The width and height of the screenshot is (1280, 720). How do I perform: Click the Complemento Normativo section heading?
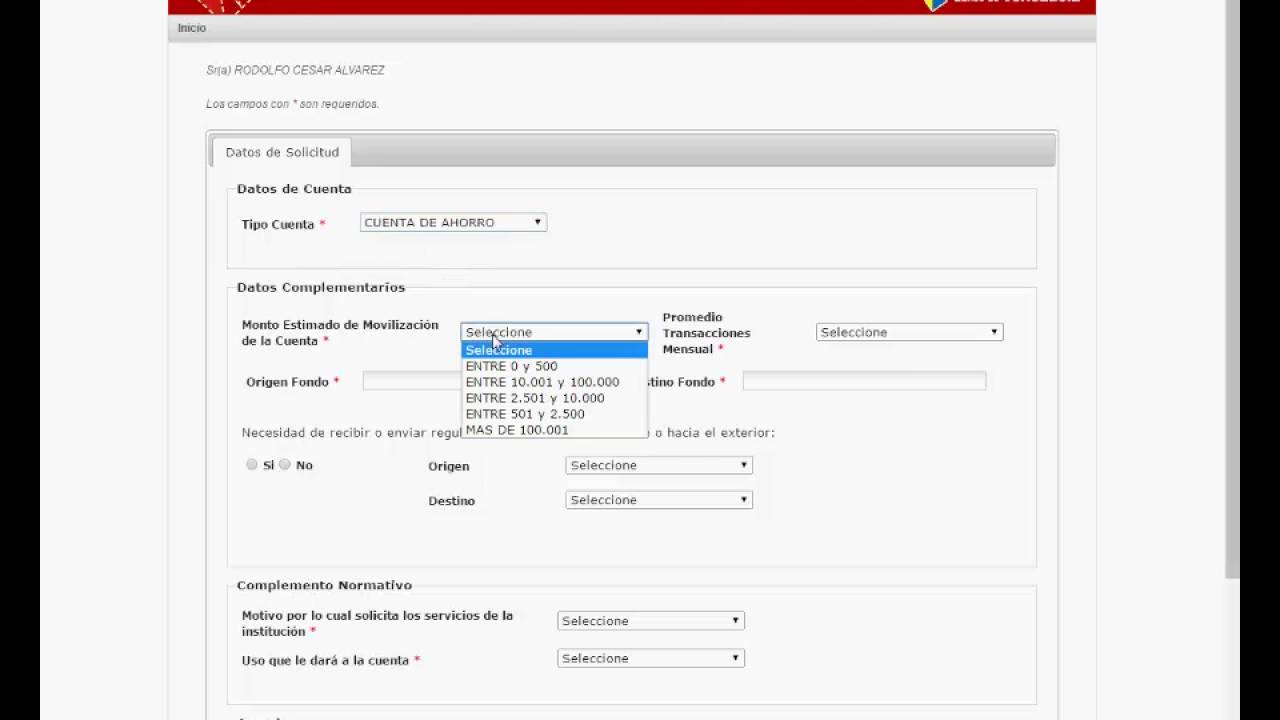pos(324,585)
